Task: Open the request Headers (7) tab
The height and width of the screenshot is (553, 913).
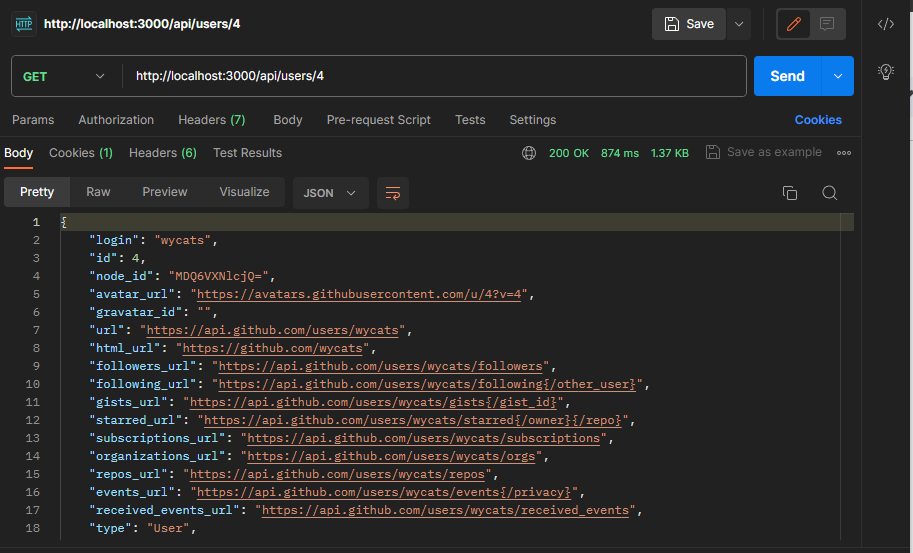Action: point(212,120)
